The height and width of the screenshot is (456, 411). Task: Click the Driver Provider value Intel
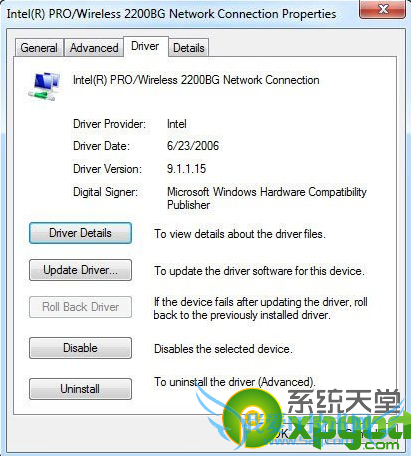[176, 124]
